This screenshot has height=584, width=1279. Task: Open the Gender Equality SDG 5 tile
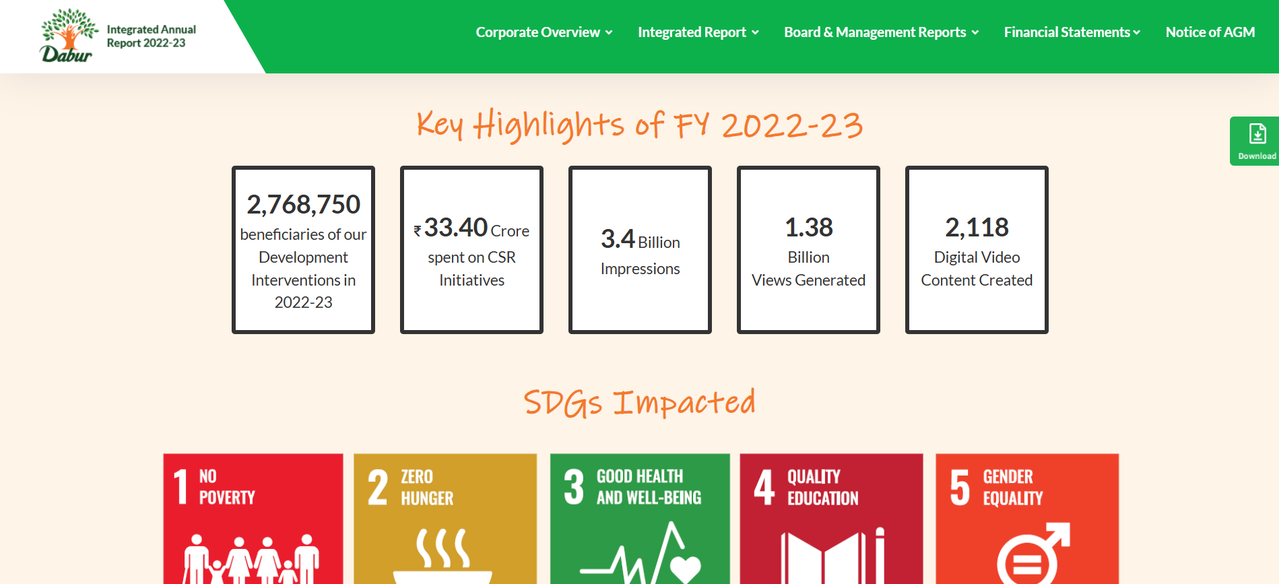[x=1027, y=519]
